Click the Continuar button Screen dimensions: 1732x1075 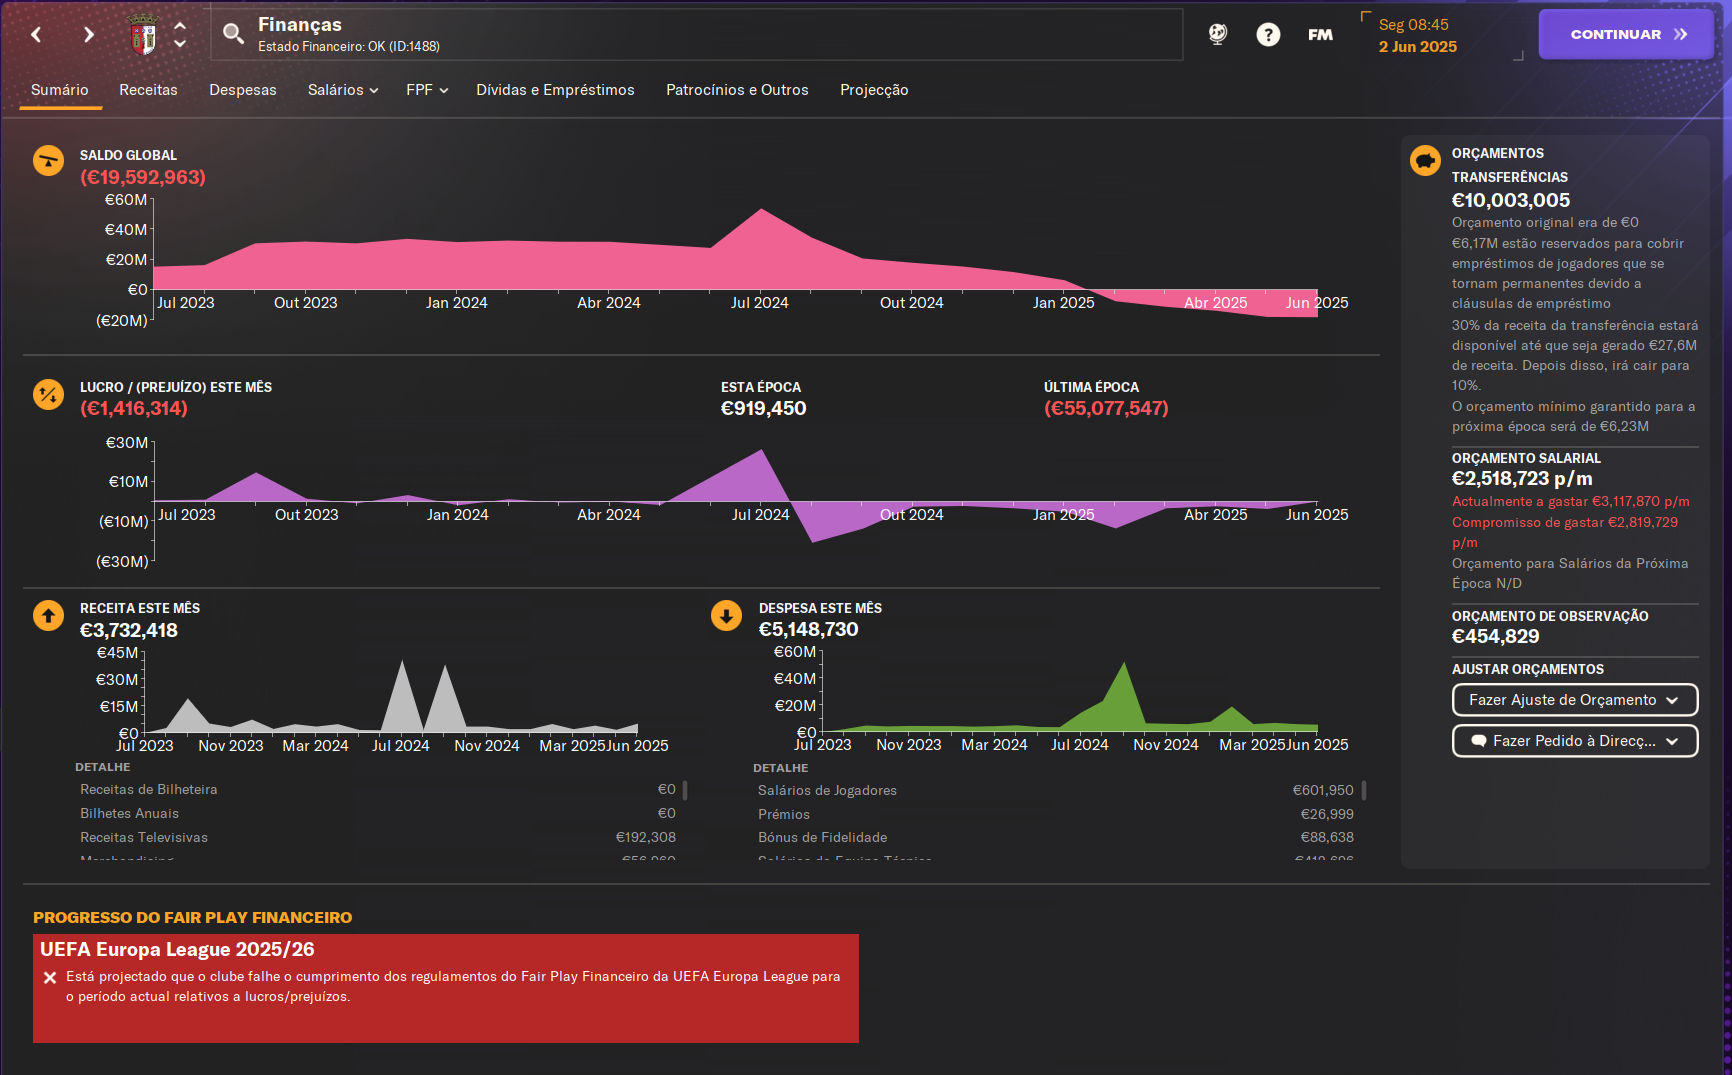pos(1626,34)
